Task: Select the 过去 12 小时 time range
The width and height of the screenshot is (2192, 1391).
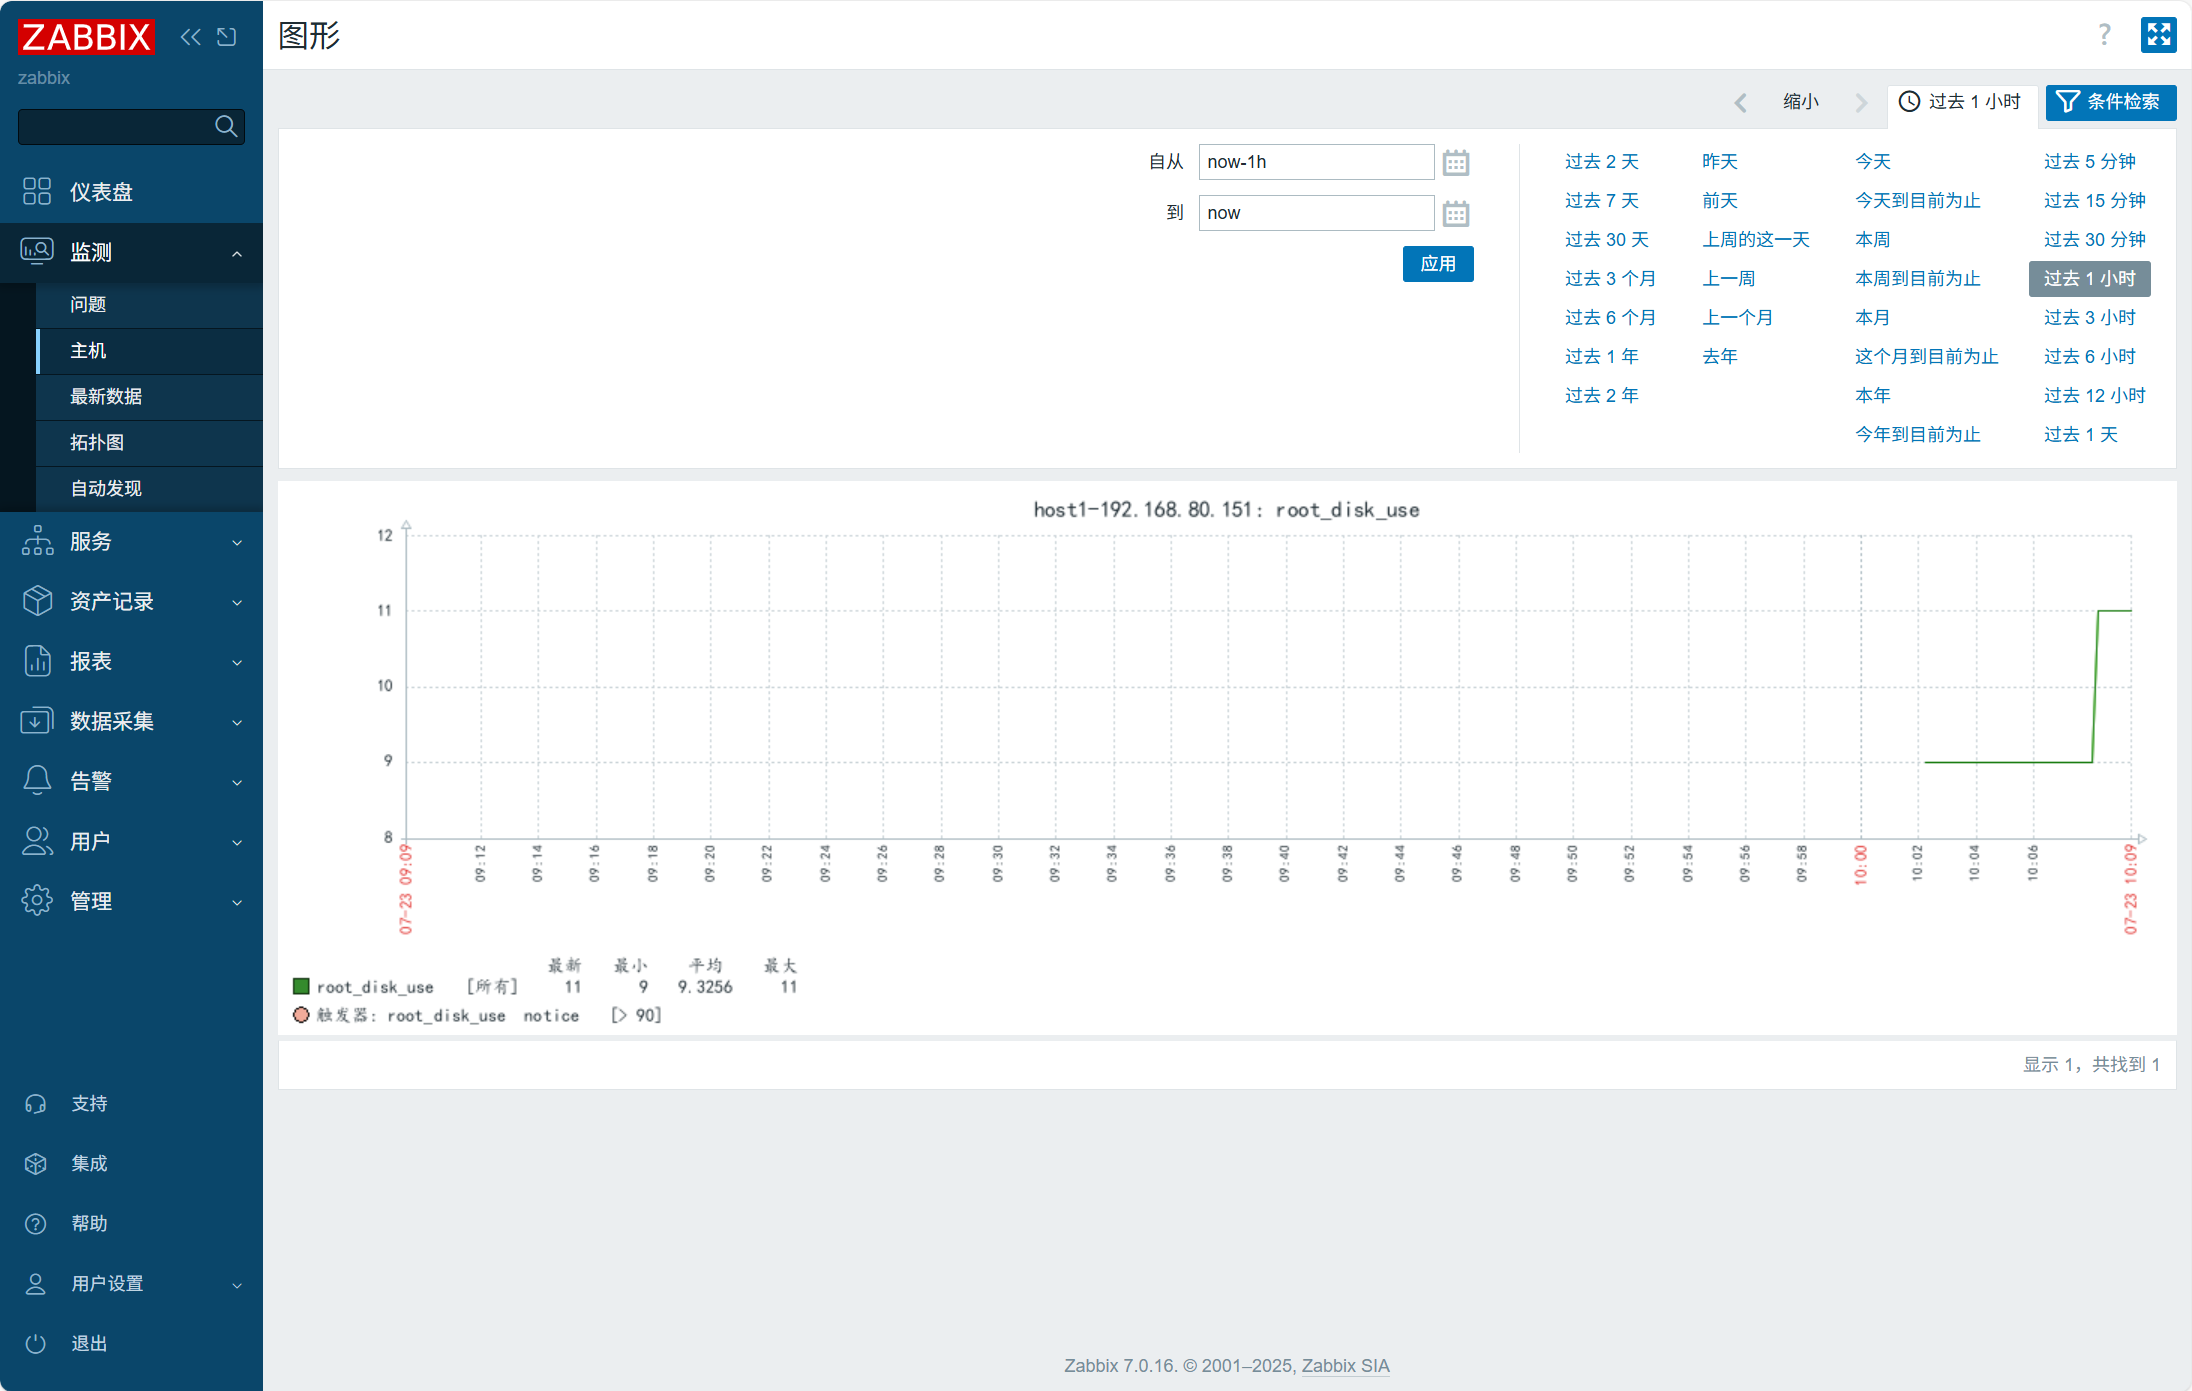Action: click(2095, 396)
